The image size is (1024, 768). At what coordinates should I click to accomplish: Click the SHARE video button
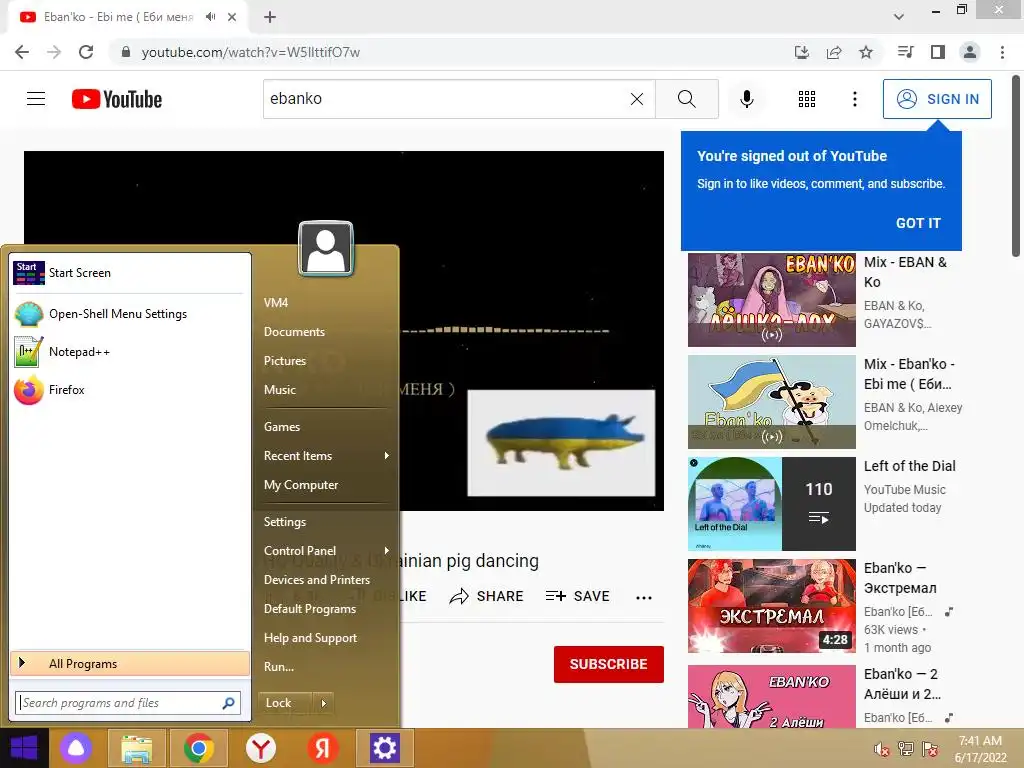pyautogui.click(x=487, y=596)
